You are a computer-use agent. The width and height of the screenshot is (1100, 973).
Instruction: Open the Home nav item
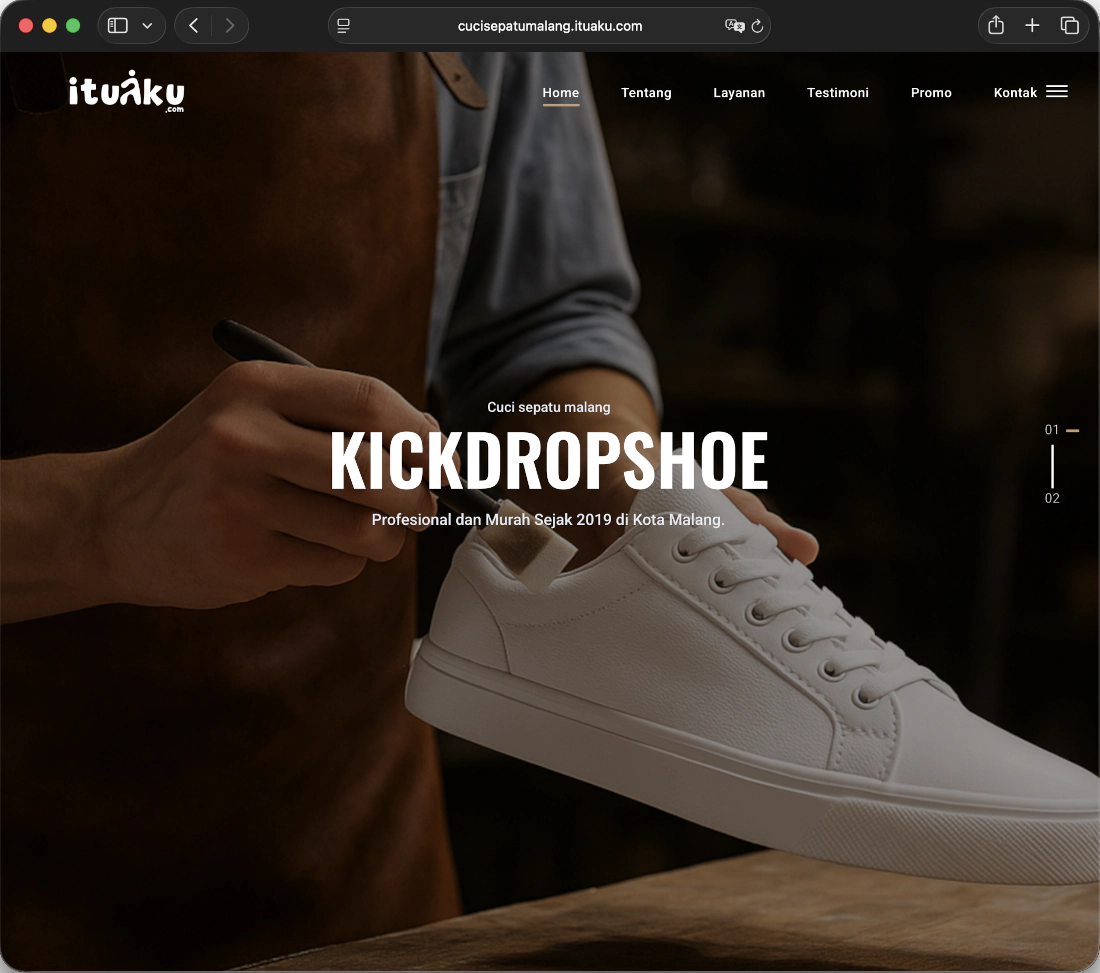point(561,93)
